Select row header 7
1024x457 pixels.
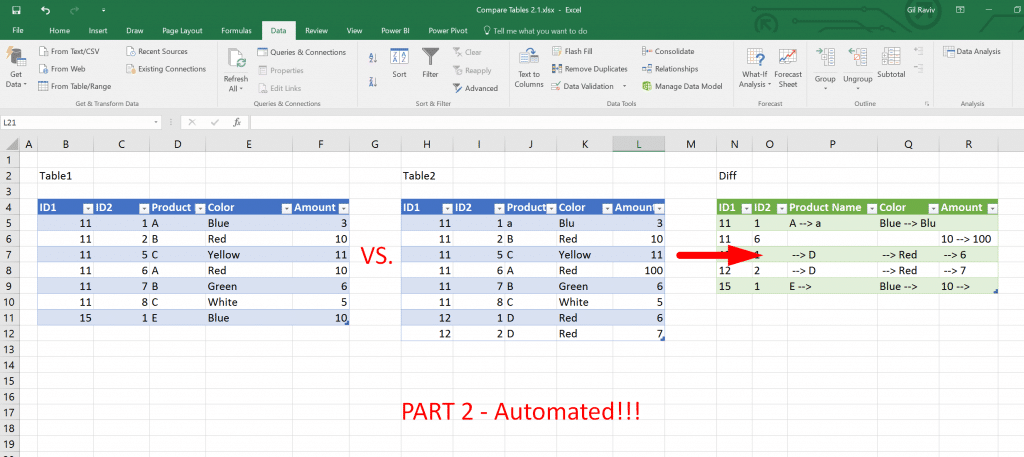(8, 255)
